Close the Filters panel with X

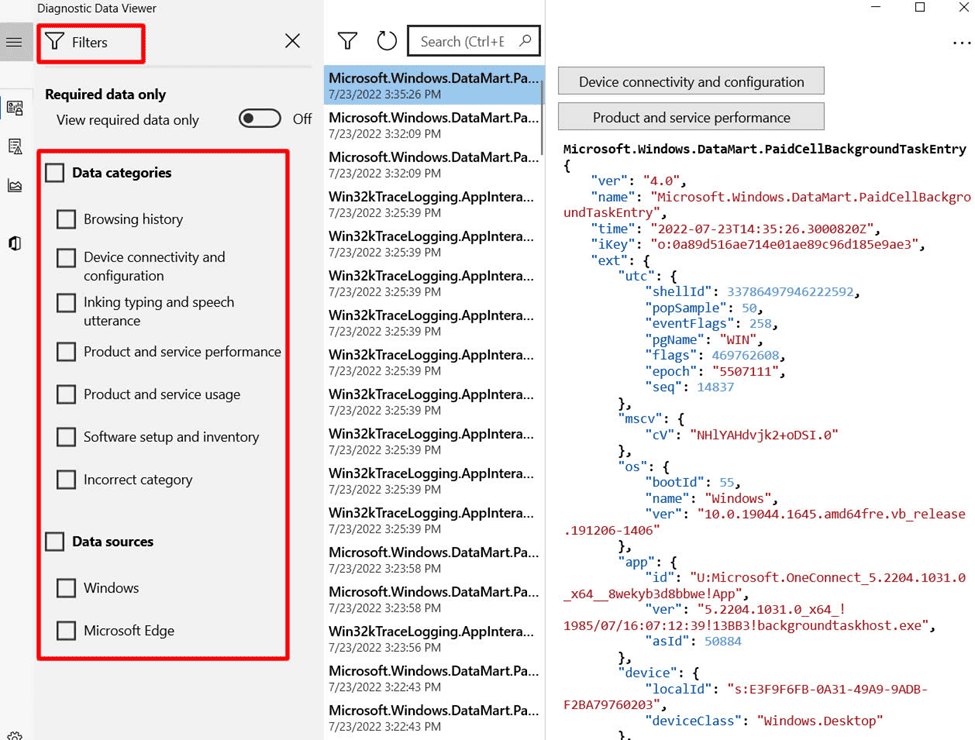tap(292, 41)
